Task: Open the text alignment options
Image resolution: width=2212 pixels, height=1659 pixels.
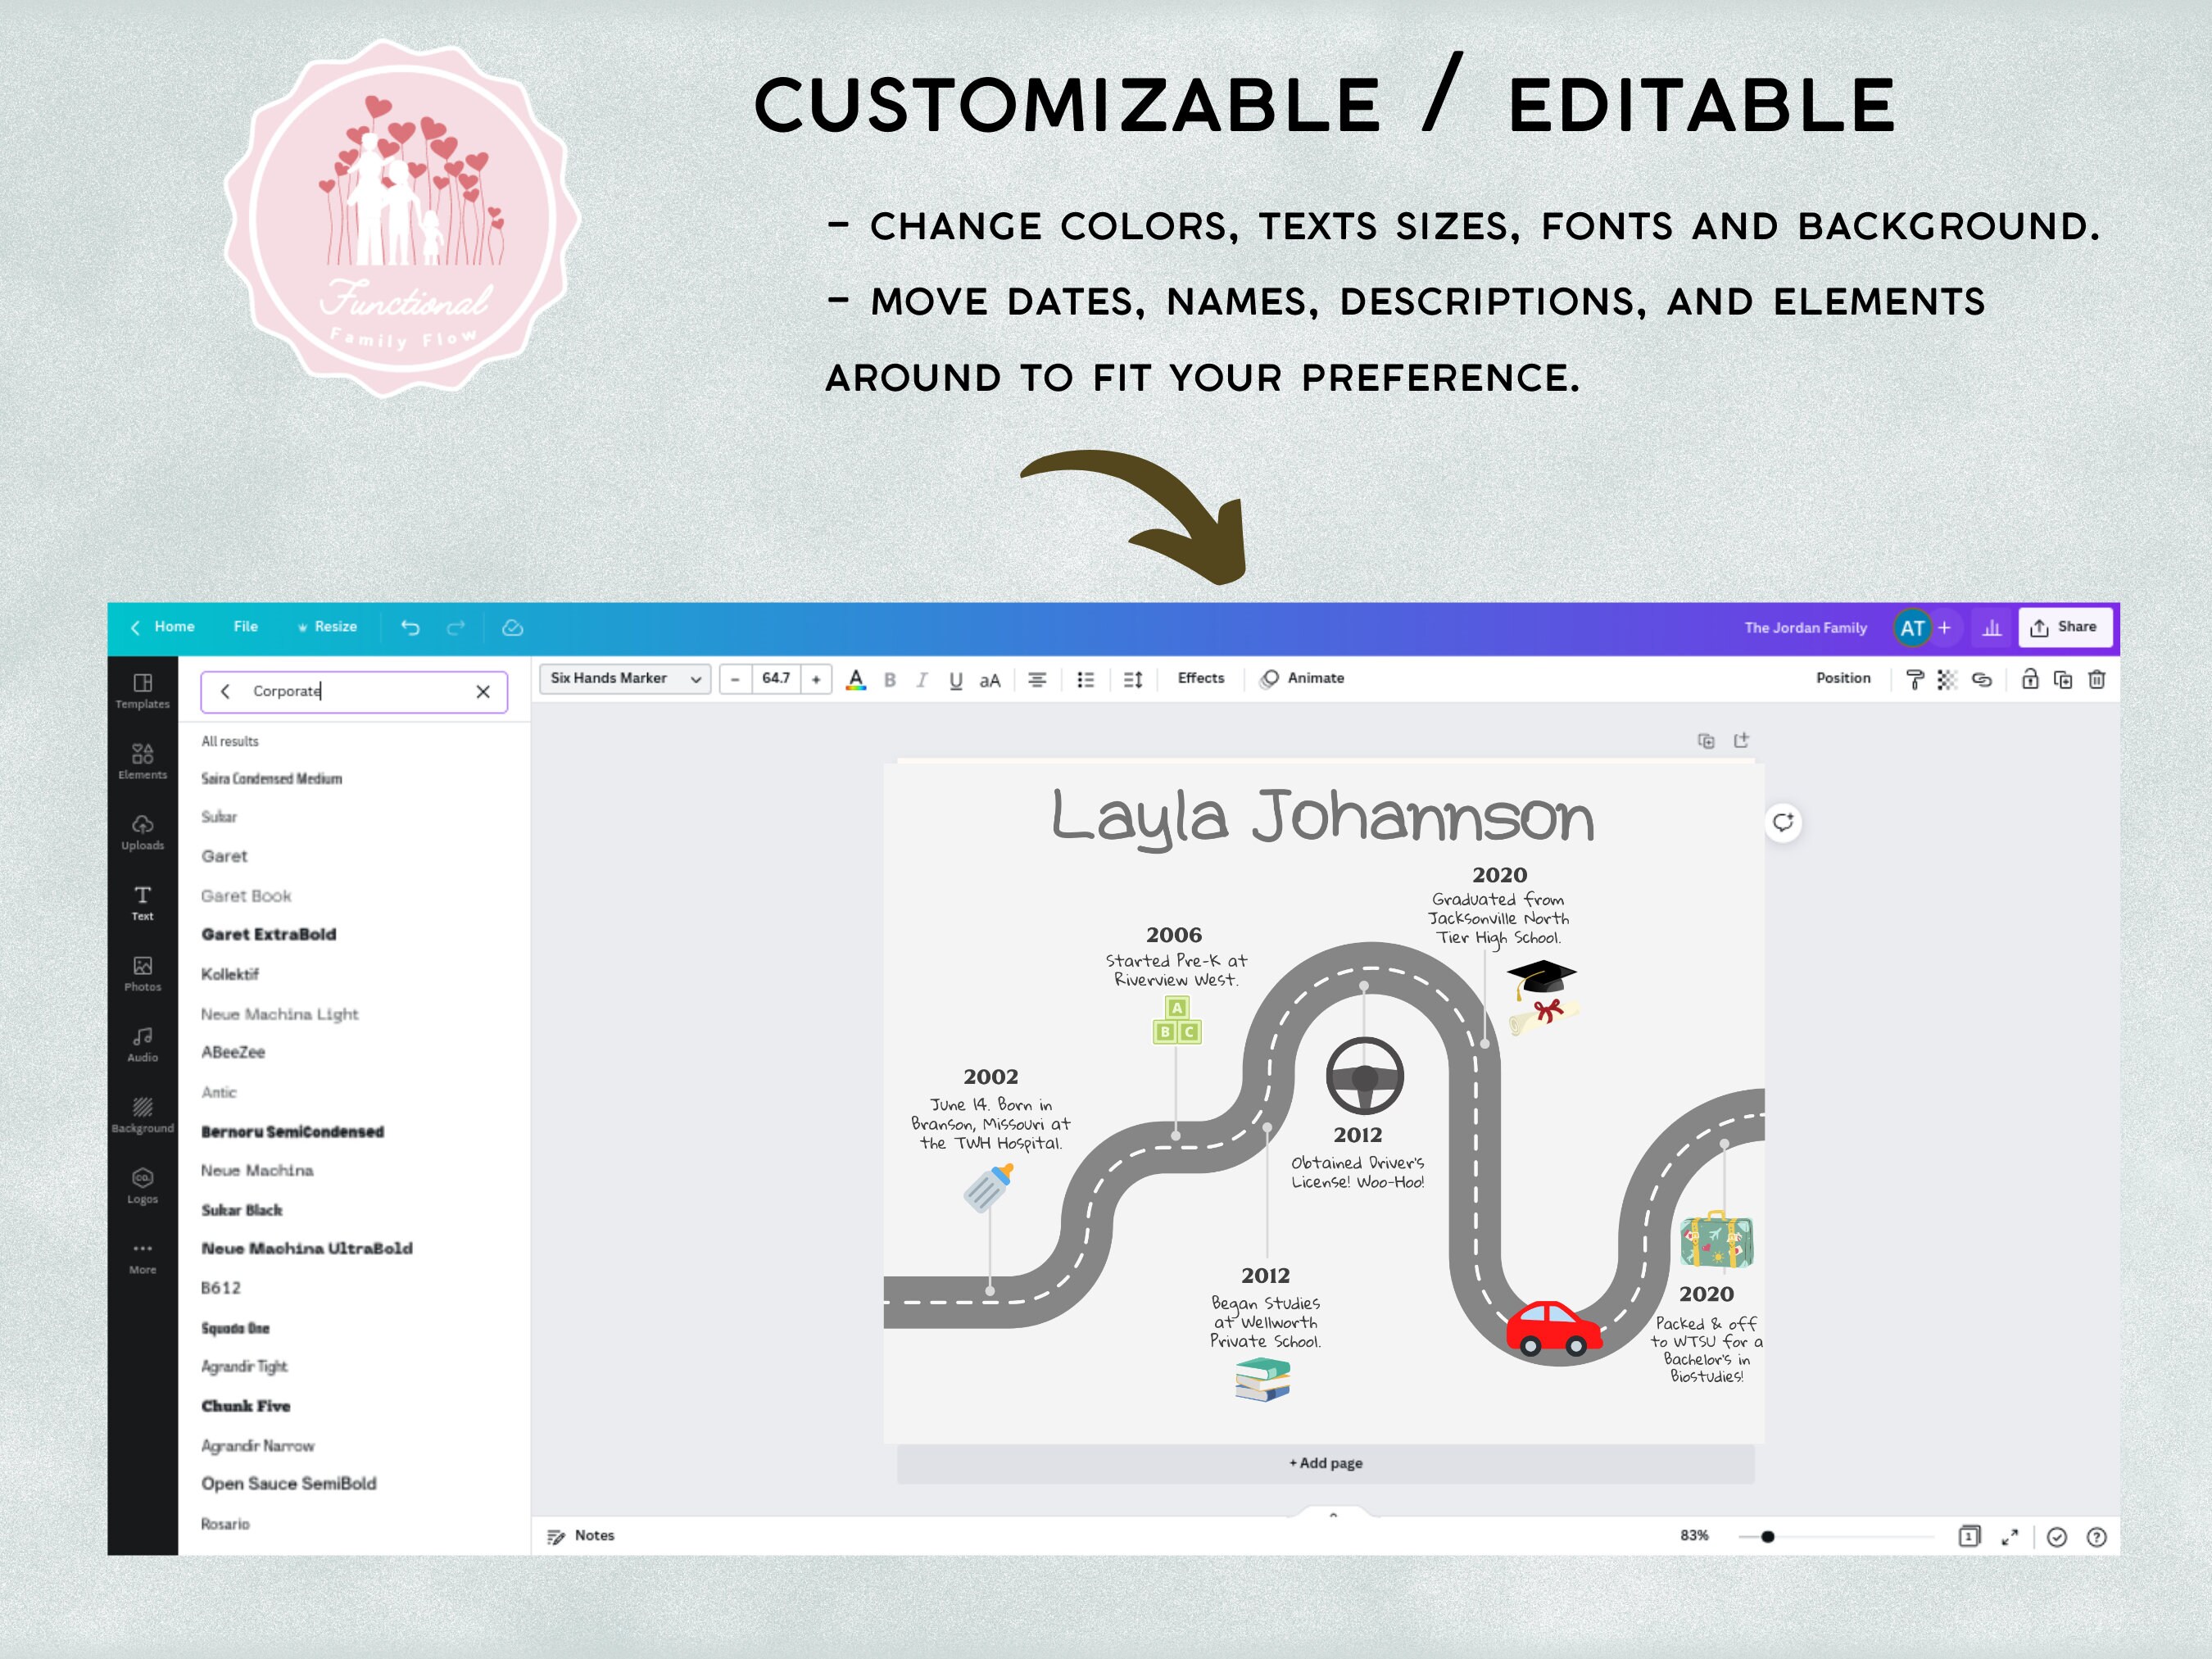Action: (1037, 680)
